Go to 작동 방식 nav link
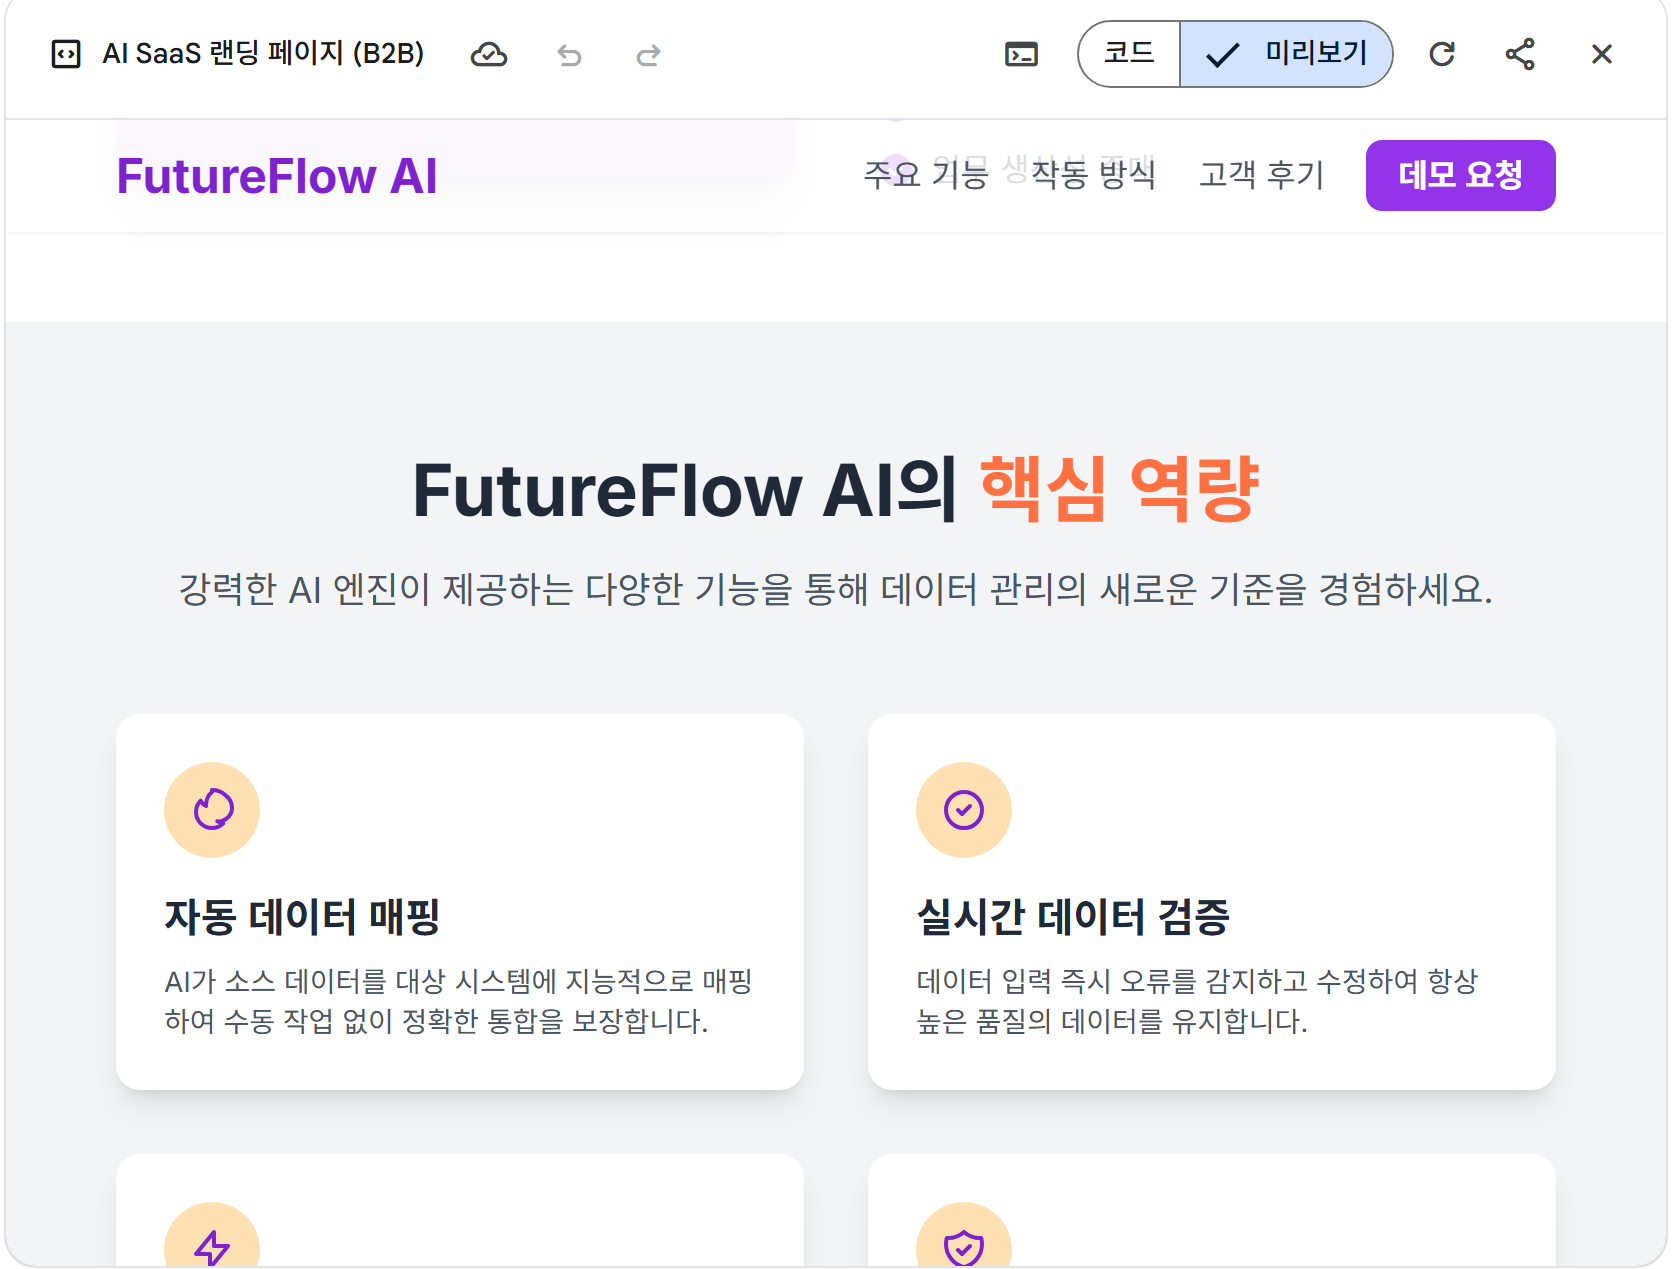Screen dimensions: 1673x1269 1094,175
